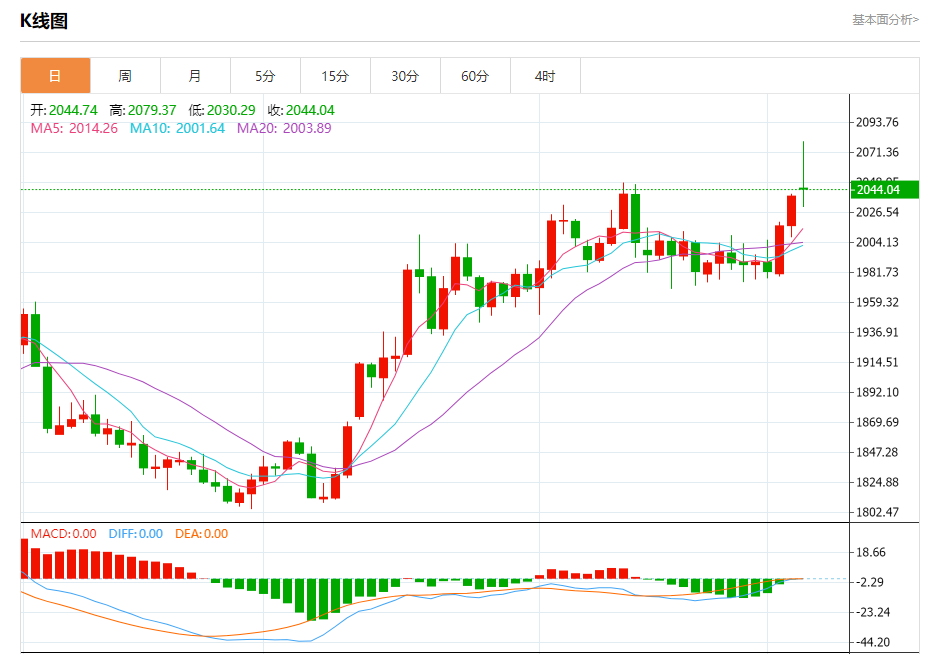Click the 2071.36 price axis label

(877, 153)
